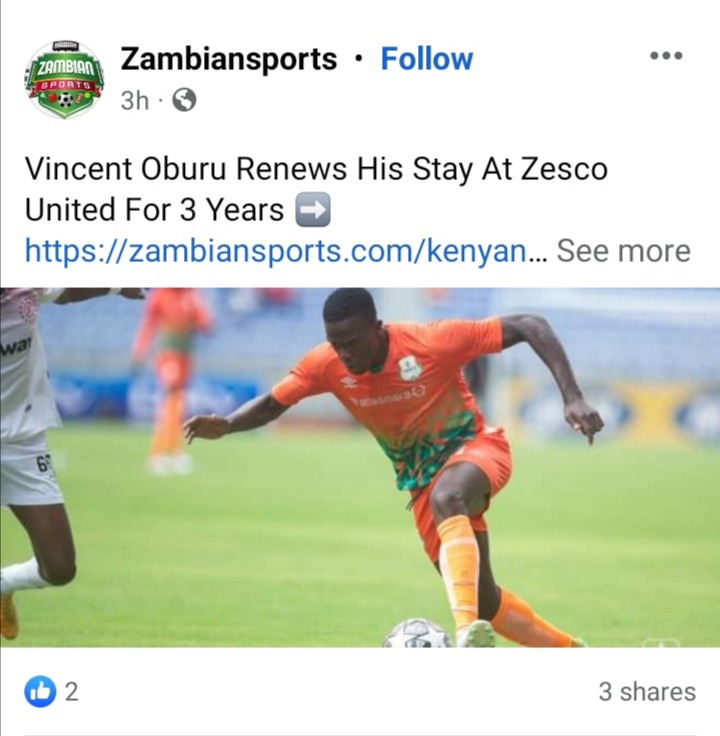Click the soccer ball in the photo
This screenshot has height=736, width=720.
(417, 633)
